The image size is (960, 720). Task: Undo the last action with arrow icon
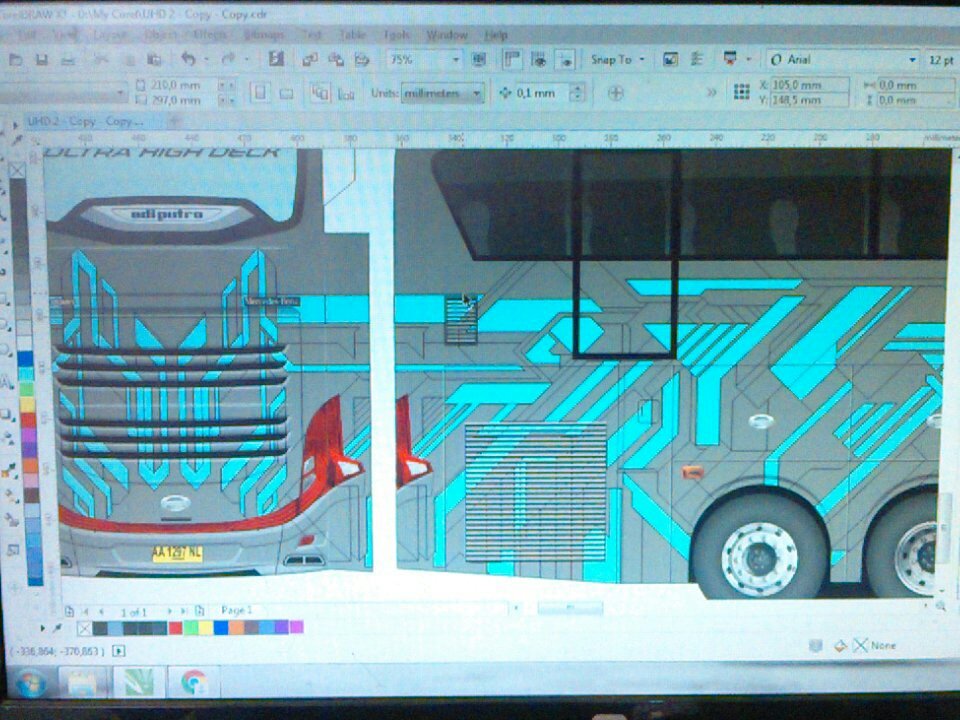189,59
